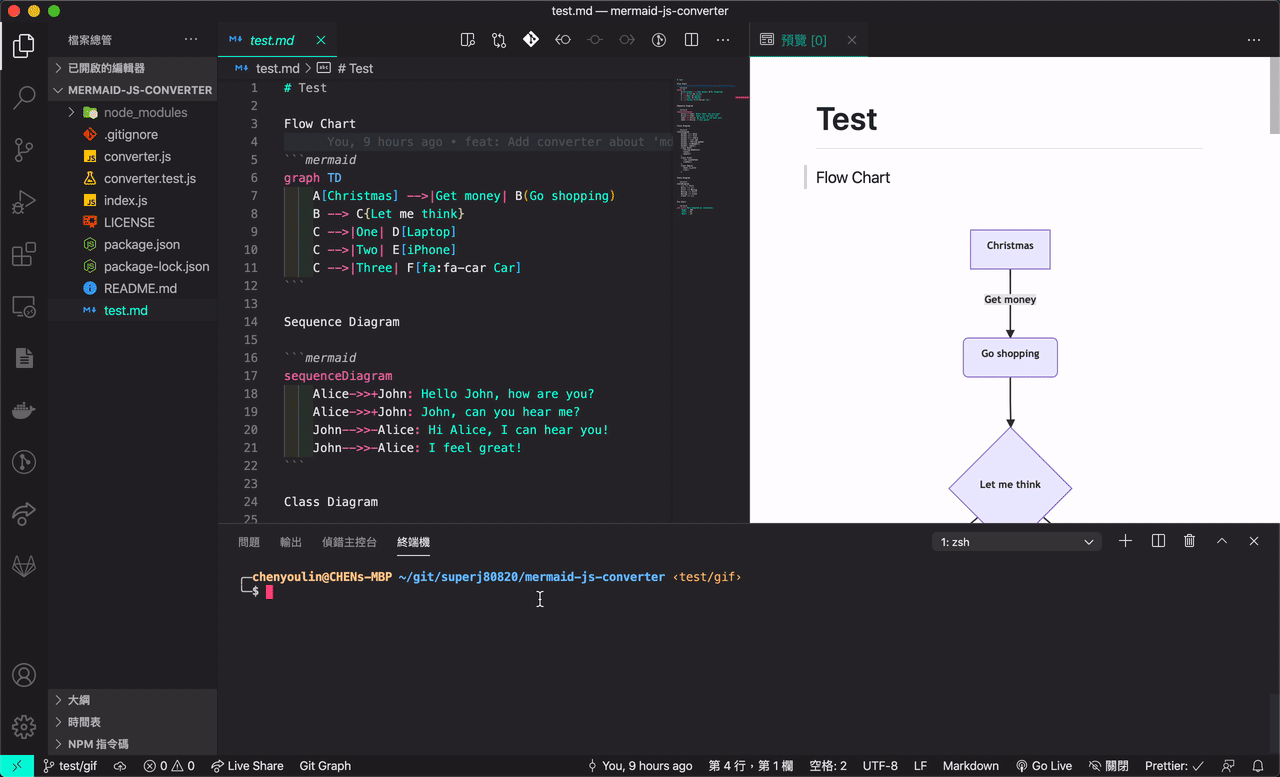The width and height of the screenshot is (1280, 777).
Task: Open GitLab icon in activity bar
Action: 24,566
